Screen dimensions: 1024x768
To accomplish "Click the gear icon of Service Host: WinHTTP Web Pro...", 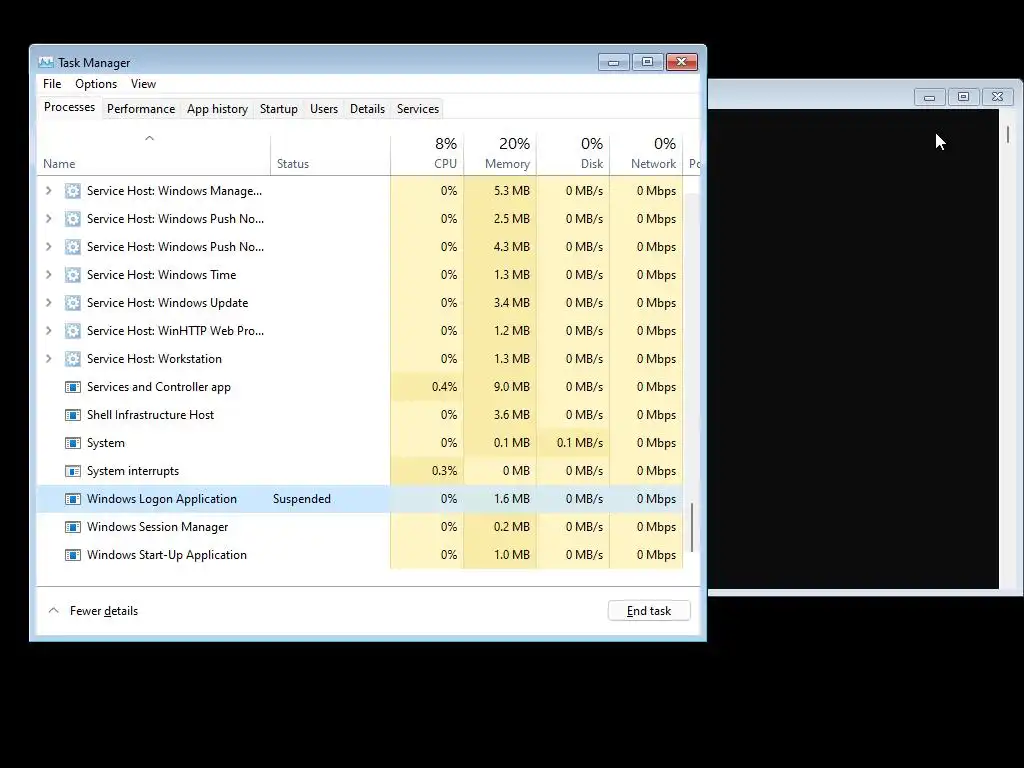I will pyautogui.click(x=72, y=331).
